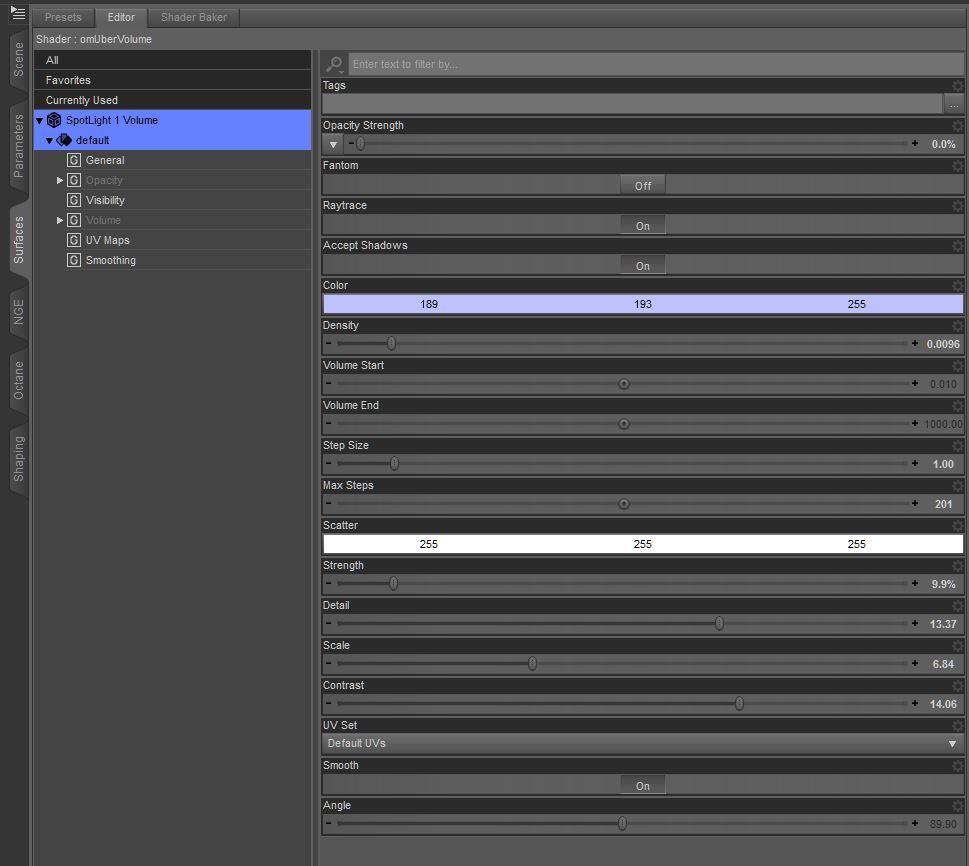Click the General group G icon
This screenshot has width=969, height=866.
tap(74, 160)
